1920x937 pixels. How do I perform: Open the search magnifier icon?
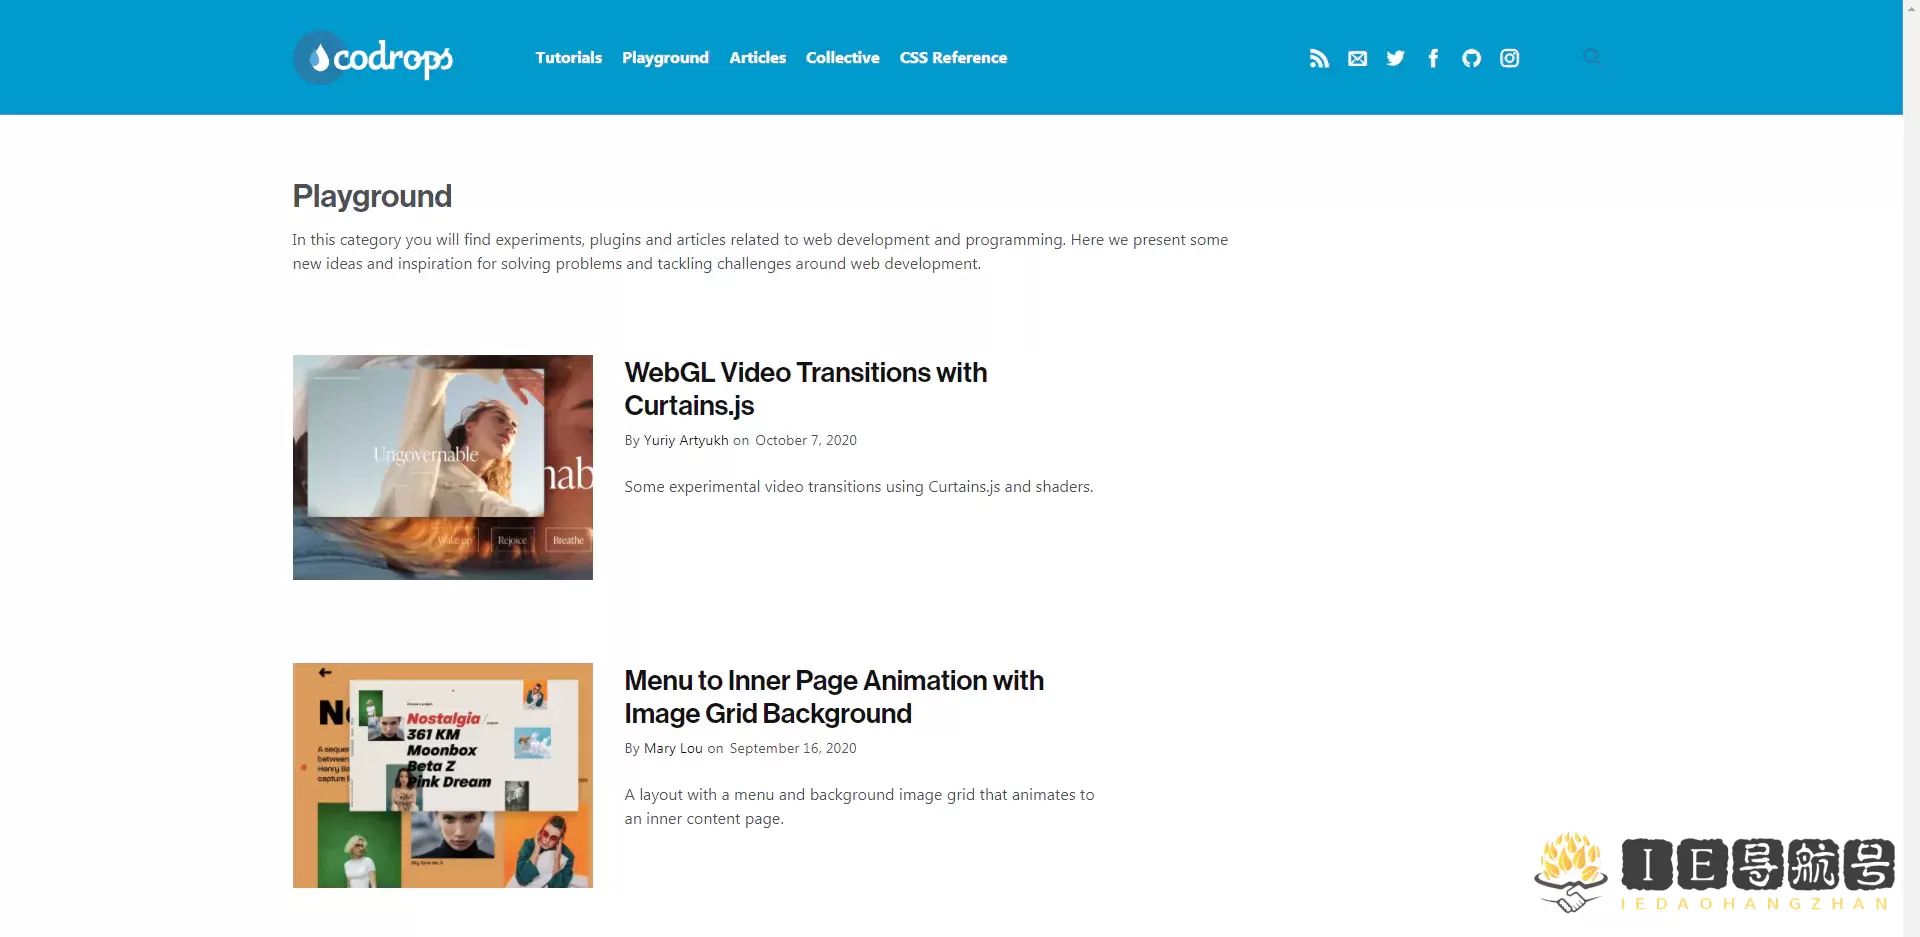pyautogui.click(x=1592, y=57)
